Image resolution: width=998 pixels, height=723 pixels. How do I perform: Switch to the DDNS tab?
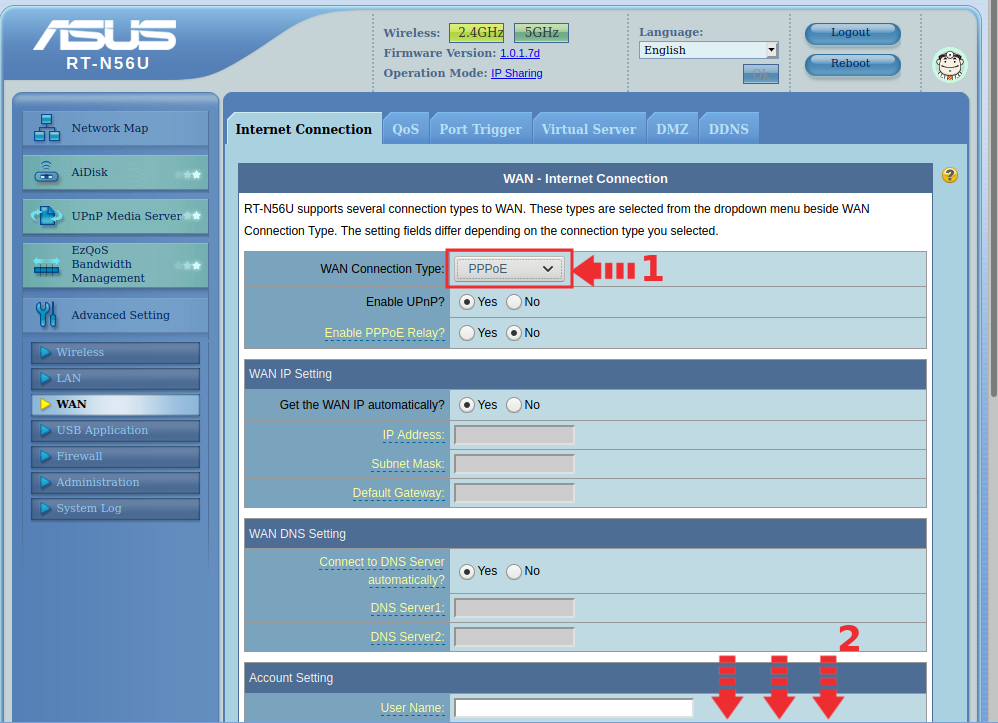click(x=728, y=129)
